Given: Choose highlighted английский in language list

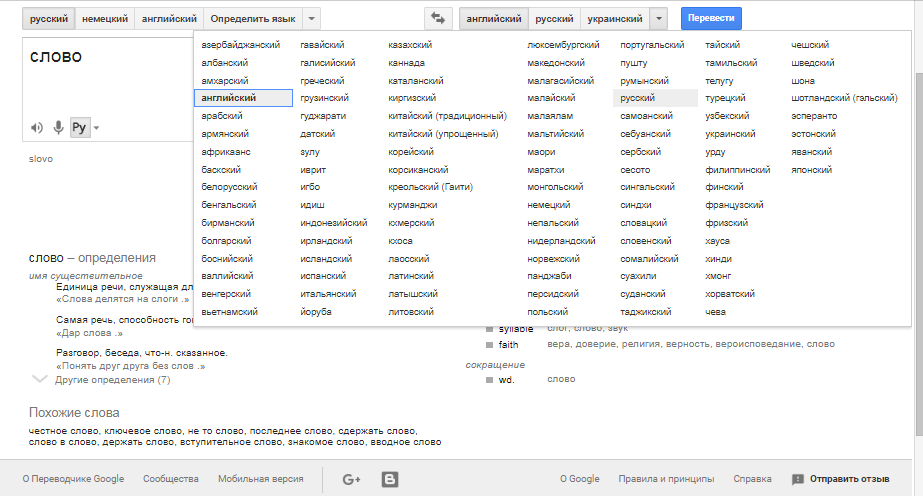Looking at the screenshot, I should pyautogui.click(x=243, y=98).
